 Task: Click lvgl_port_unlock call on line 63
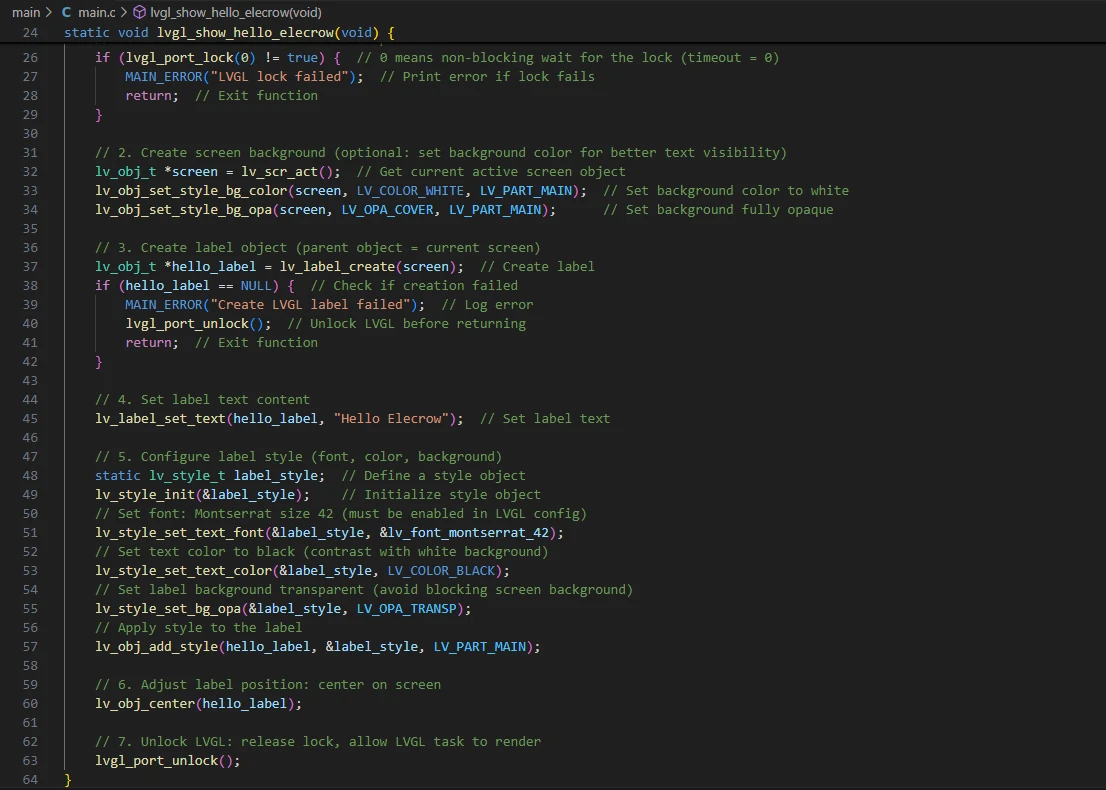click(x=156, y=761)
